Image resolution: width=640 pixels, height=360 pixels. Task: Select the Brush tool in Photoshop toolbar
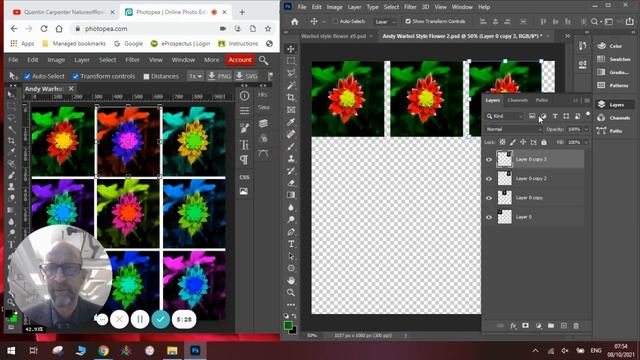[291, 146]
